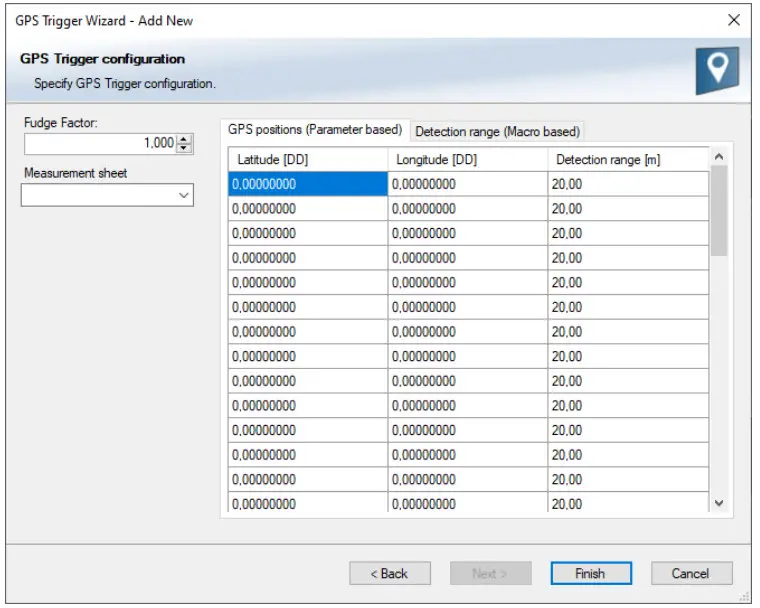Screen dimensions: 760x608
Task: Increase Fudge Factor with the up arrow
Action: click(x=184, y=139)
